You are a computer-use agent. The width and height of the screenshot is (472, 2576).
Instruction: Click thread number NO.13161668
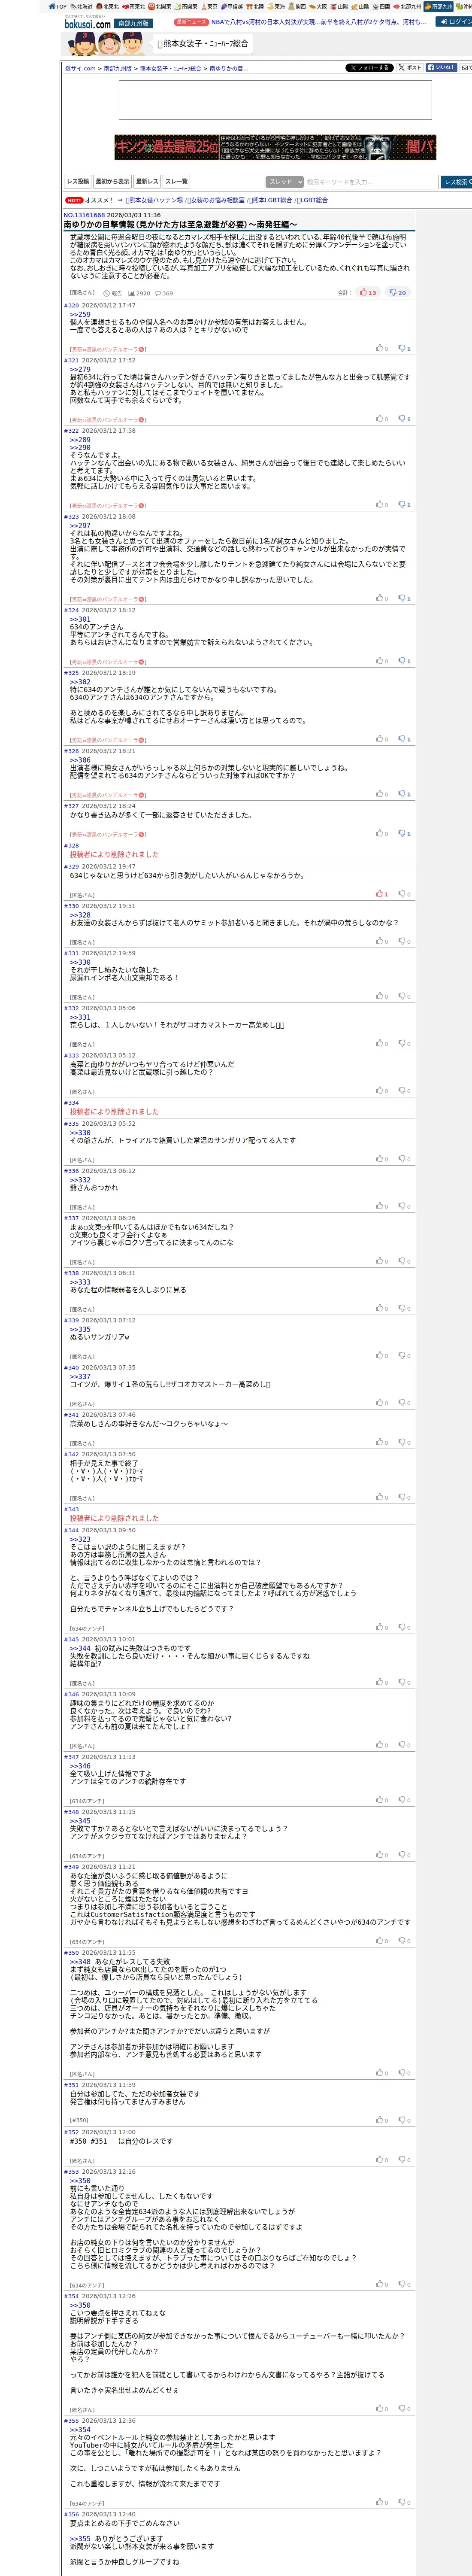tap(84, 215)
